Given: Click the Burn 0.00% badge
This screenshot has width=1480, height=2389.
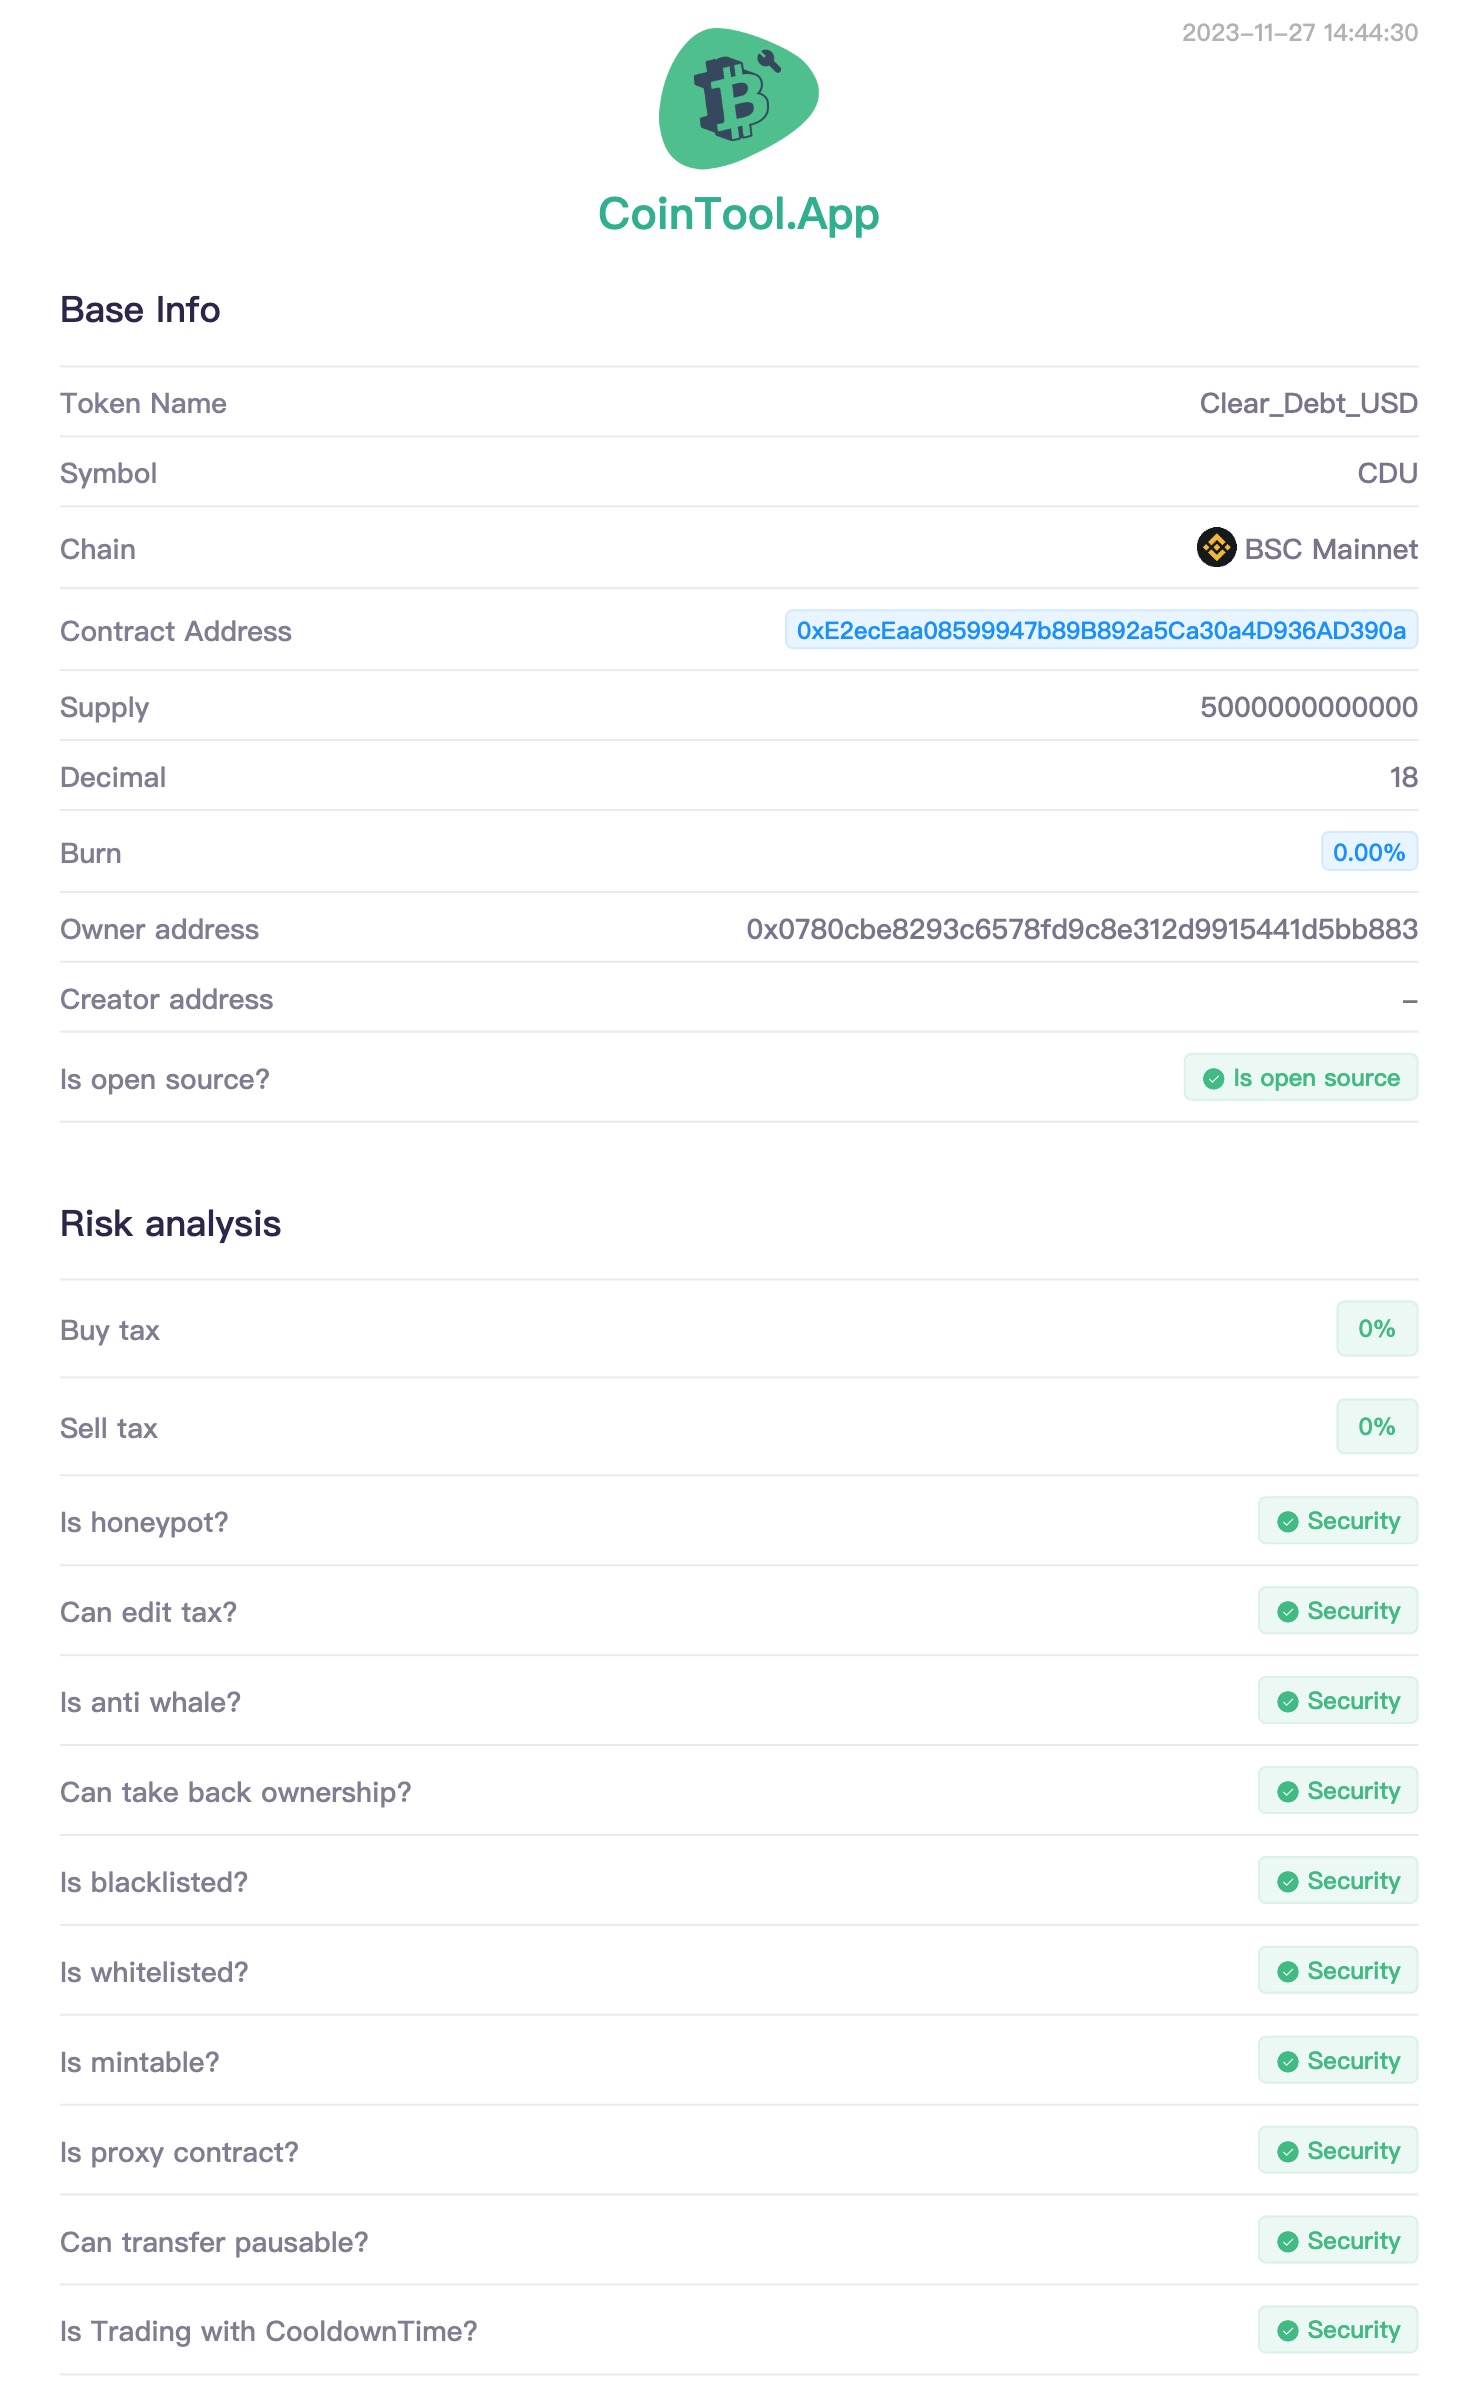Looking at the screenshot, I should pyautogui.click(x=1368, y=853).
